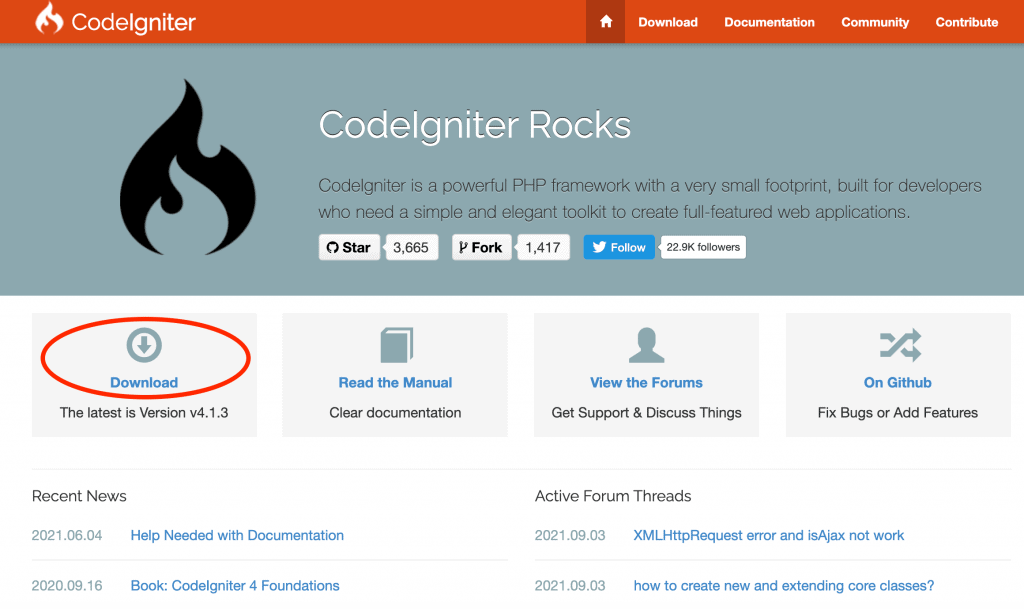Click 'Get Support & Discuss Things' caption
The image size is (1024, 609).
pos(647,413)
